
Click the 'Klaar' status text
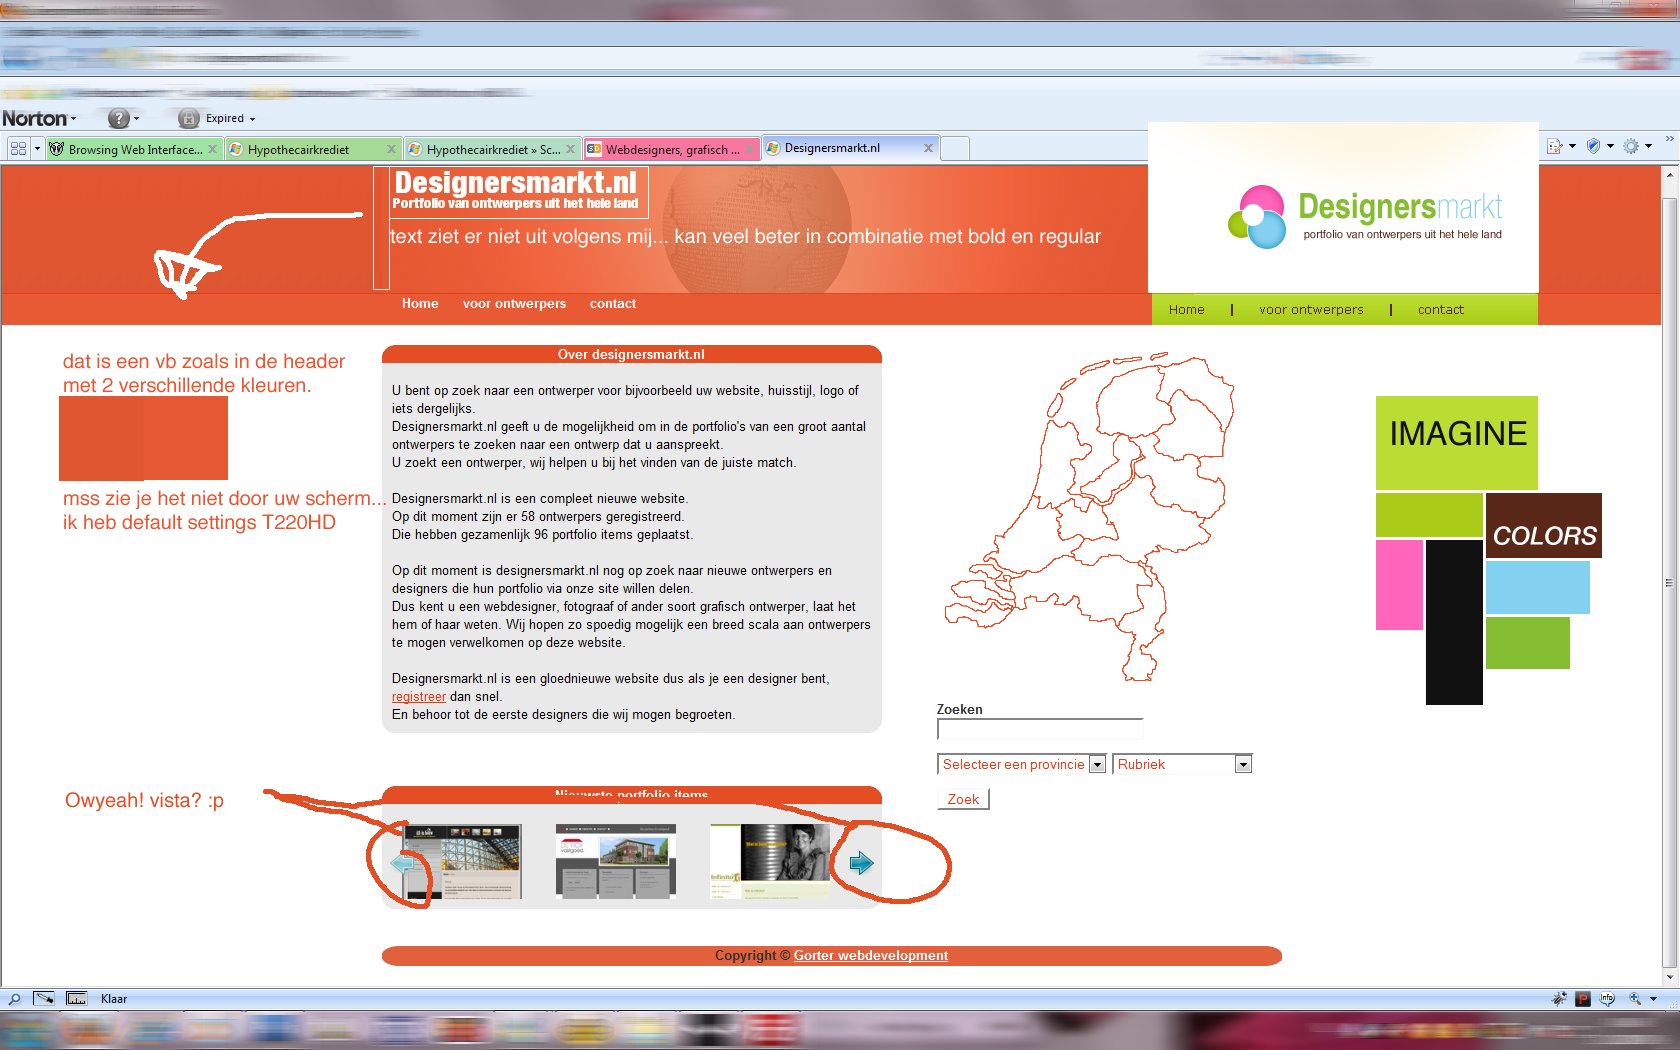[x=114, y=999]
